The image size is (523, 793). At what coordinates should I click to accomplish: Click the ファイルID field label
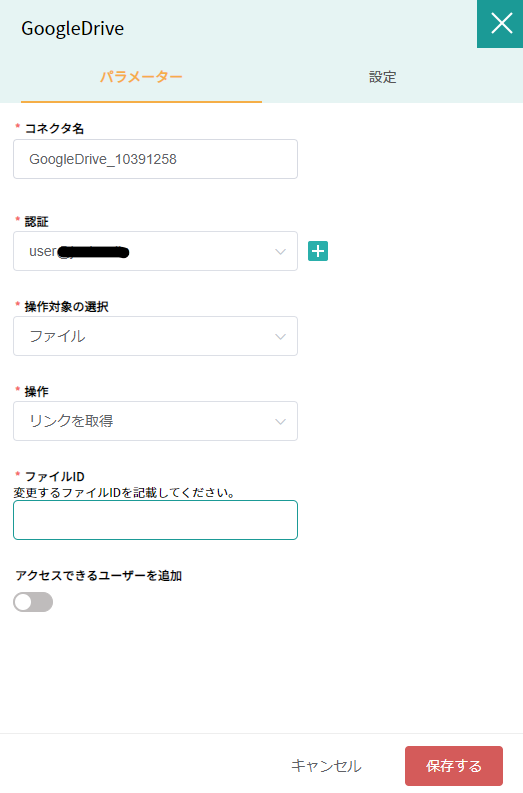pos(55,476)
